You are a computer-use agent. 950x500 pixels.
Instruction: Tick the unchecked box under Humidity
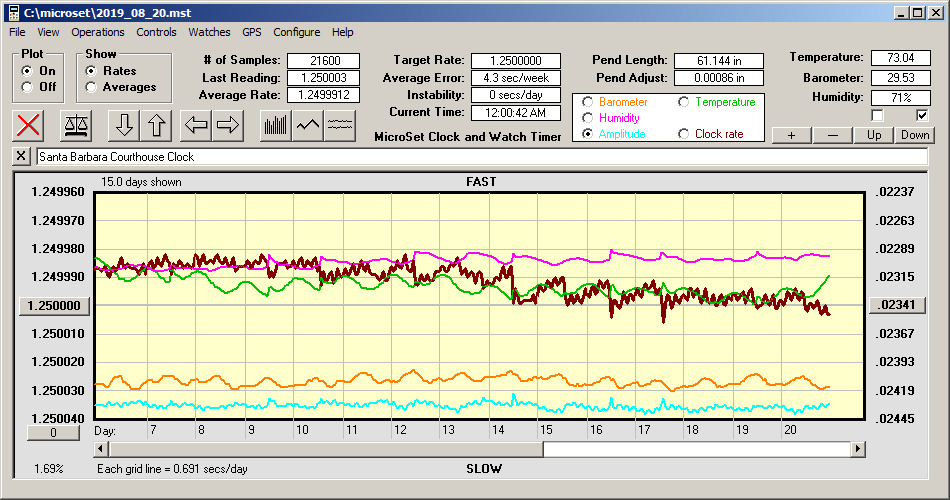click(877, 115)
